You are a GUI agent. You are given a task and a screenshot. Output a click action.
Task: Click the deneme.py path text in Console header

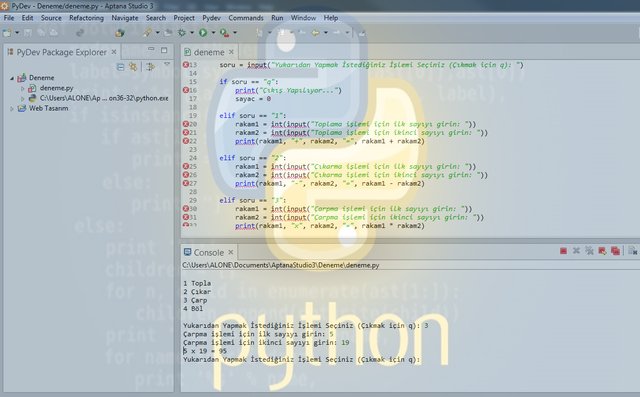[x=280, y=265]
